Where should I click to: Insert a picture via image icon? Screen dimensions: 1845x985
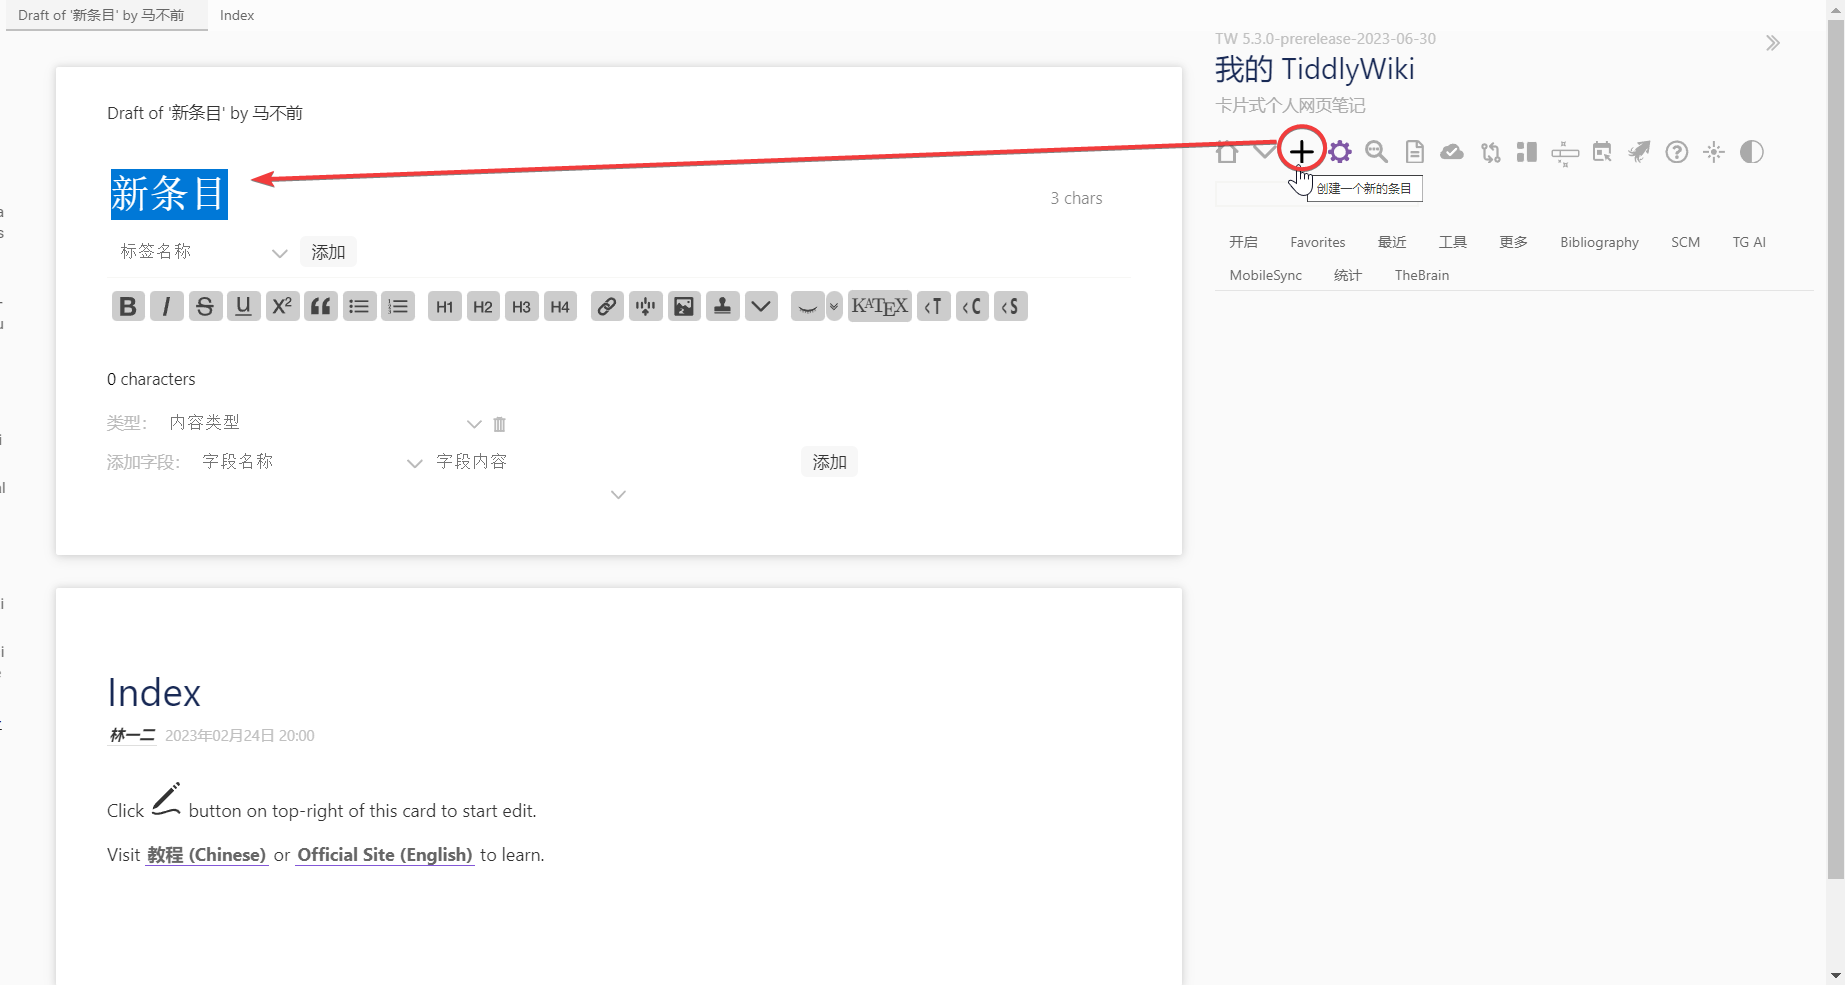(x=684, y=306)
